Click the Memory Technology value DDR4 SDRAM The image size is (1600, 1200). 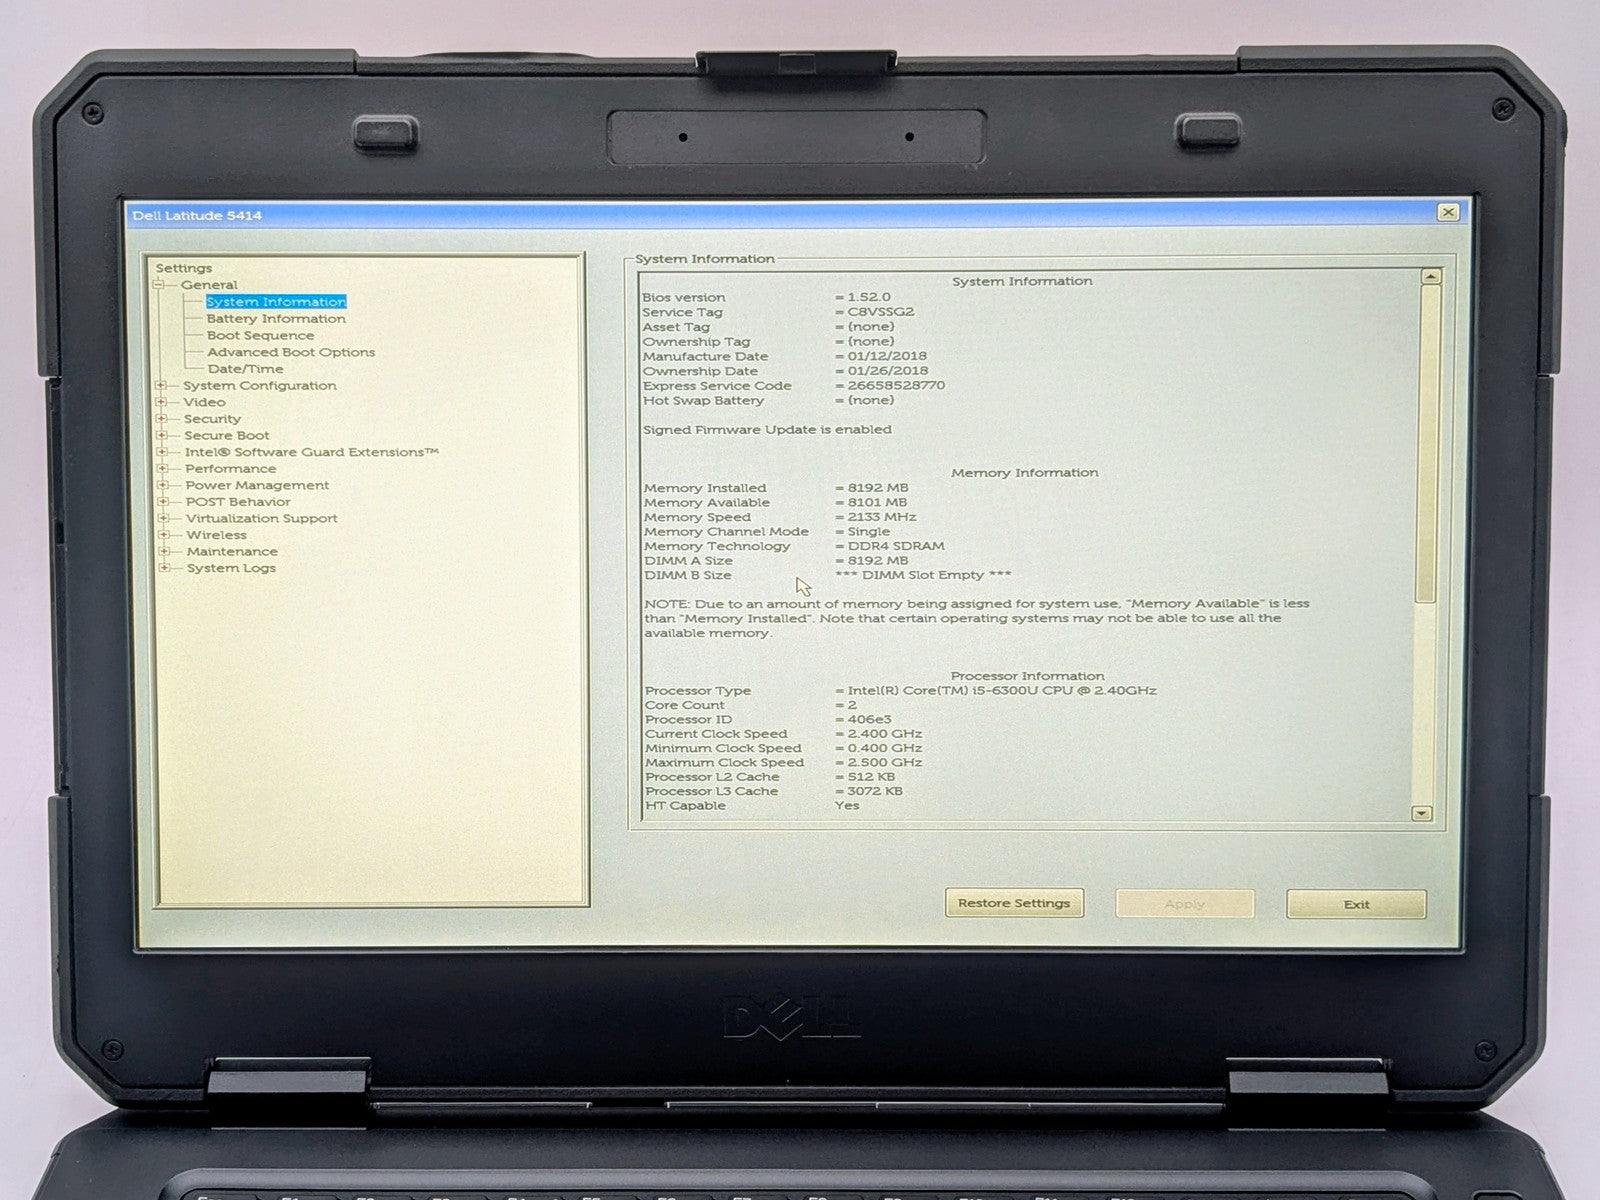(896, 546)
